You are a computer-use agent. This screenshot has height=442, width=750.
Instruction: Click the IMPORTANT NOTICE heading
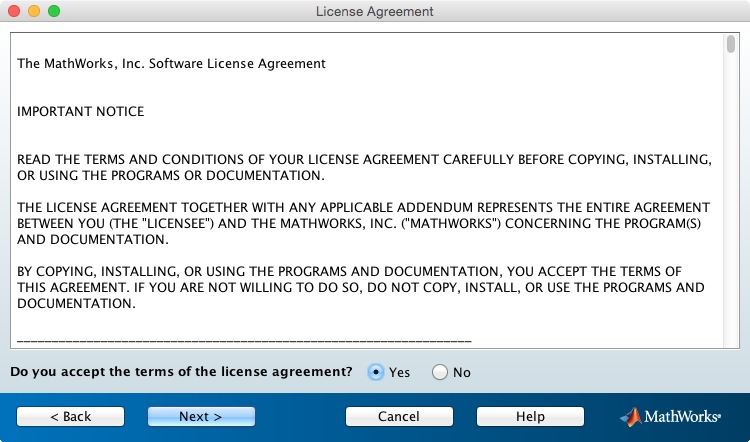tap(81, 112)
